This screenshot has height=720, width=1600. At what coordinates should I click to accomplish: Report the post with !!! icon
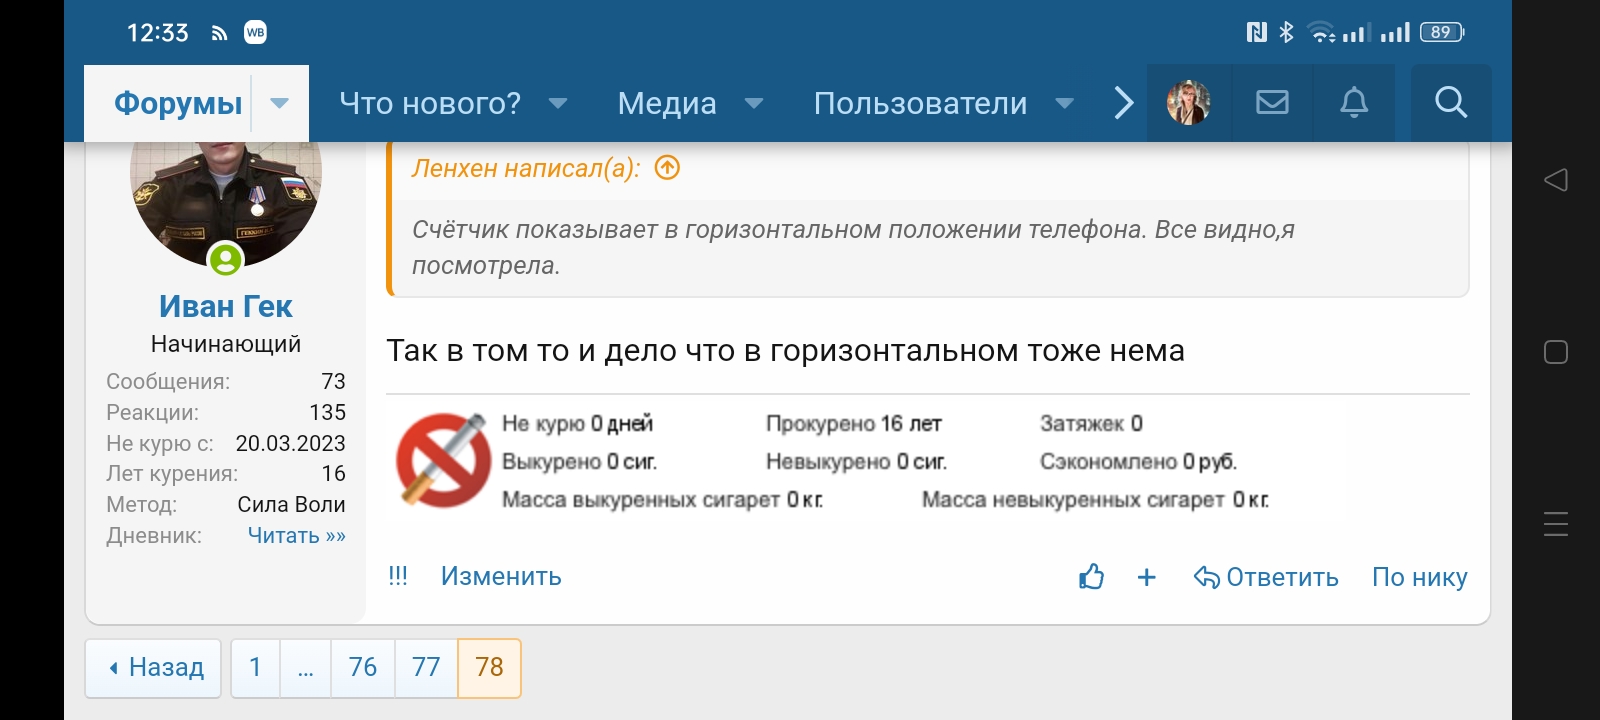click(x=398, y=576)
